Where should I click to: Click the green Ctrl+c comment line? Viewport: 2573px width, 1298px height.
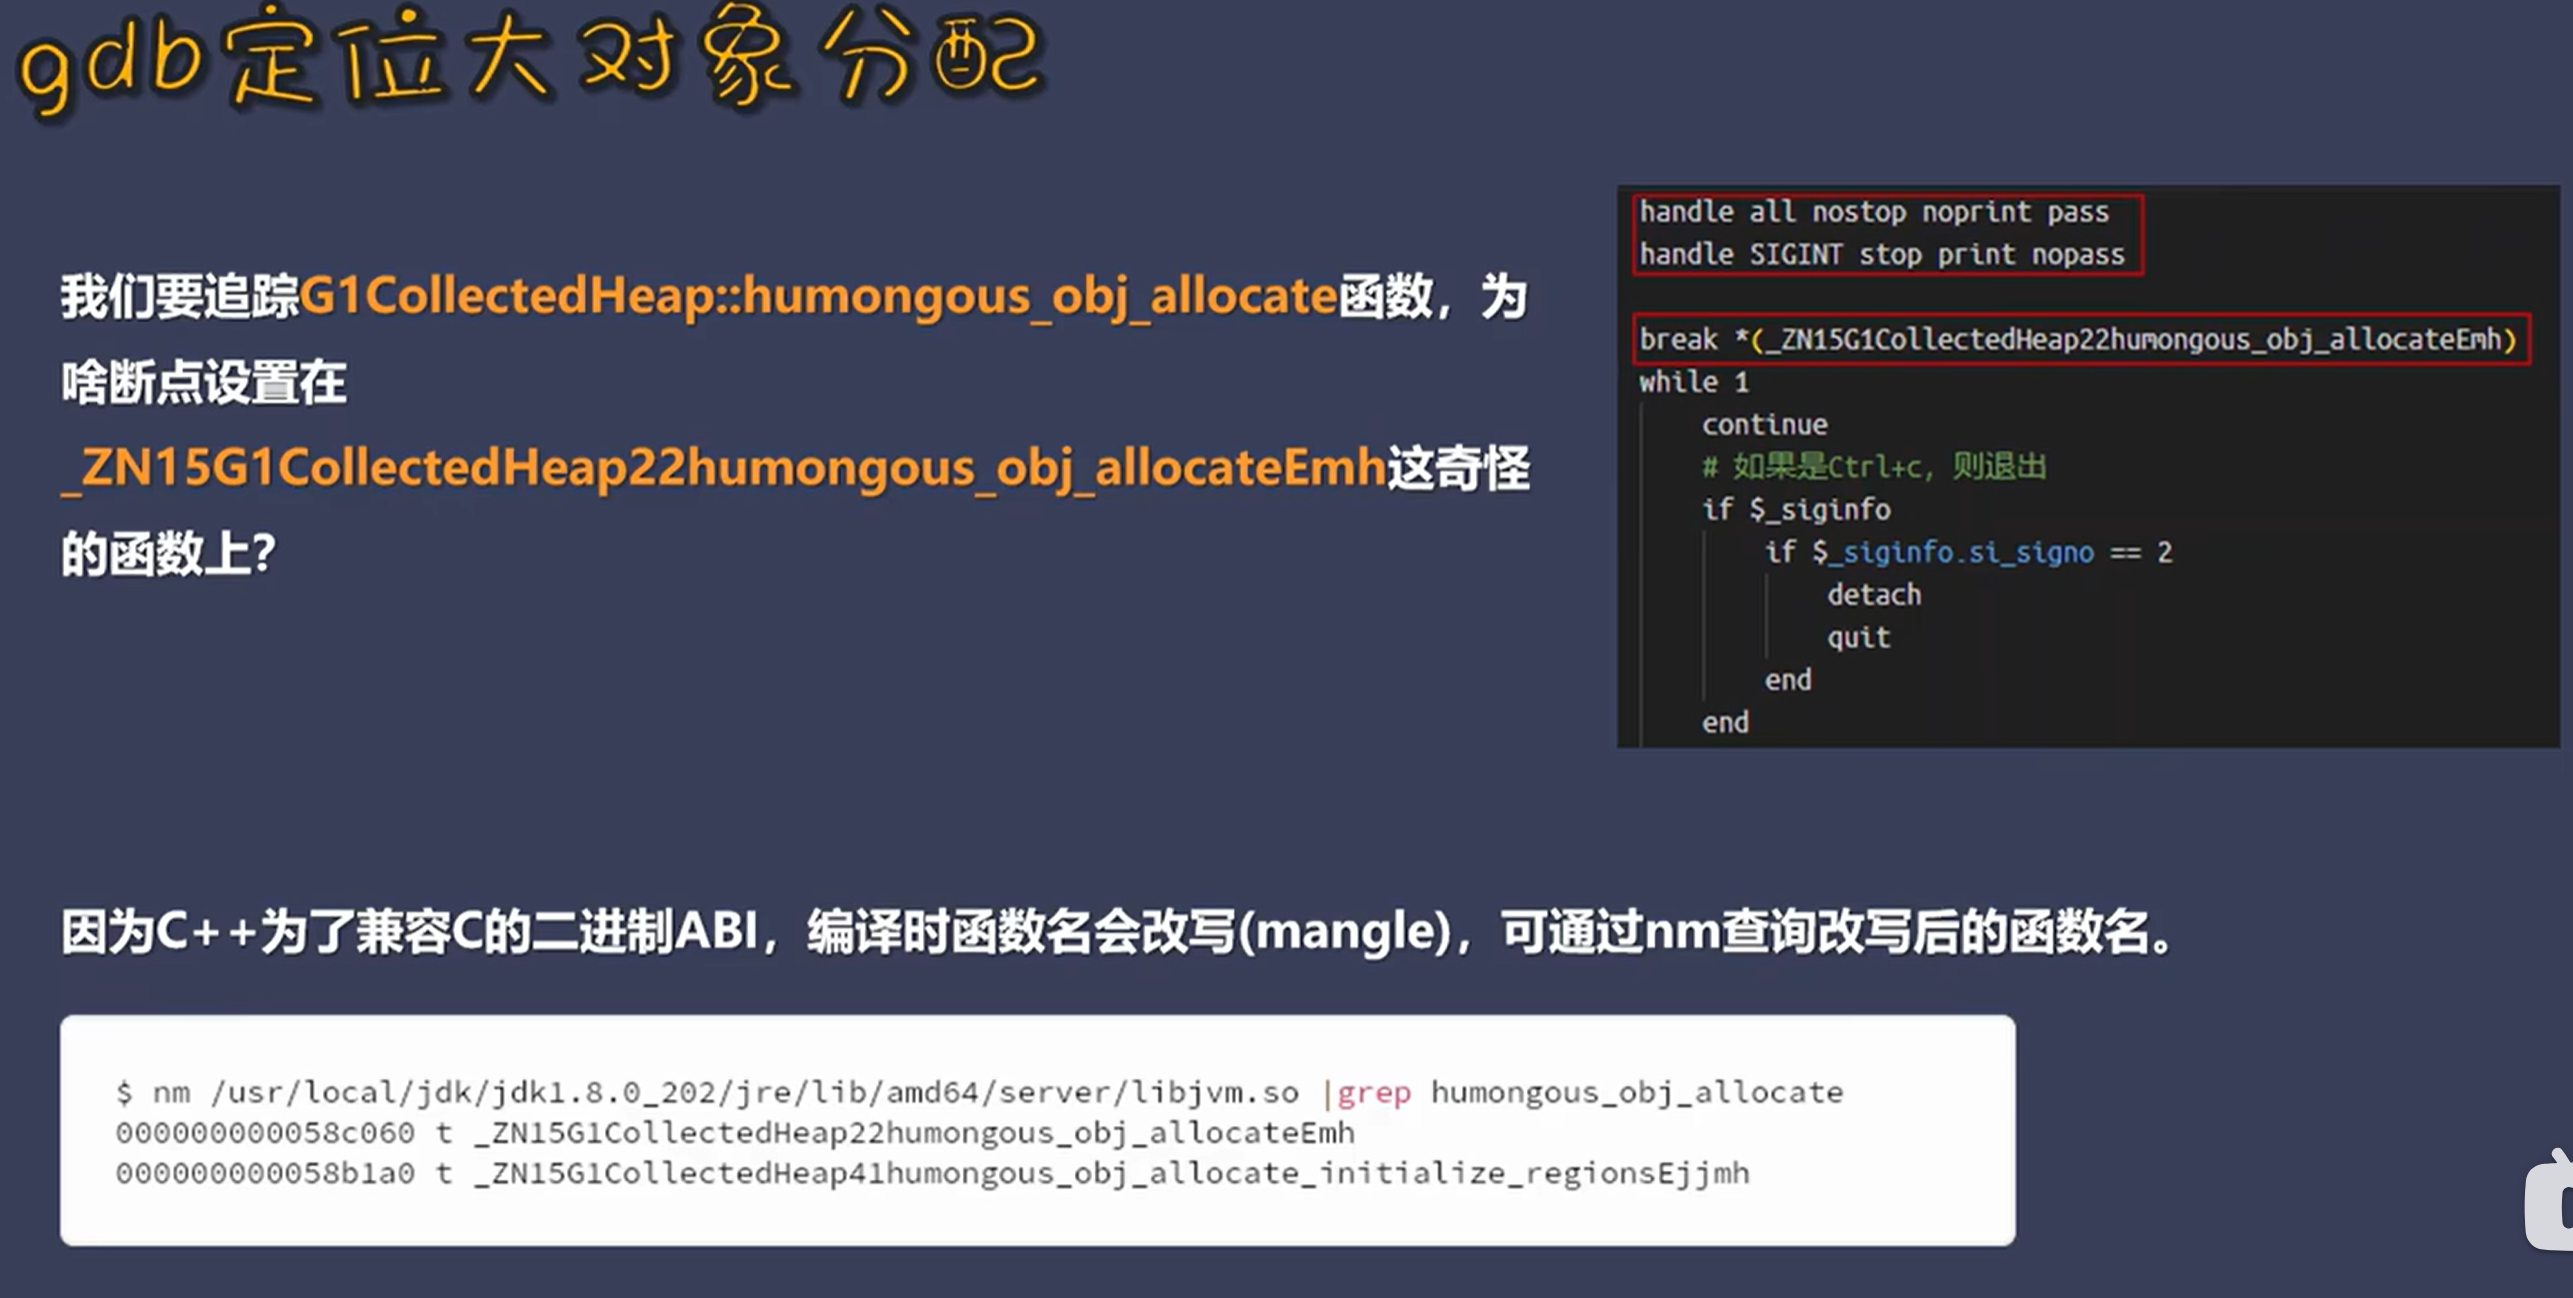(x=1873, y=467)
